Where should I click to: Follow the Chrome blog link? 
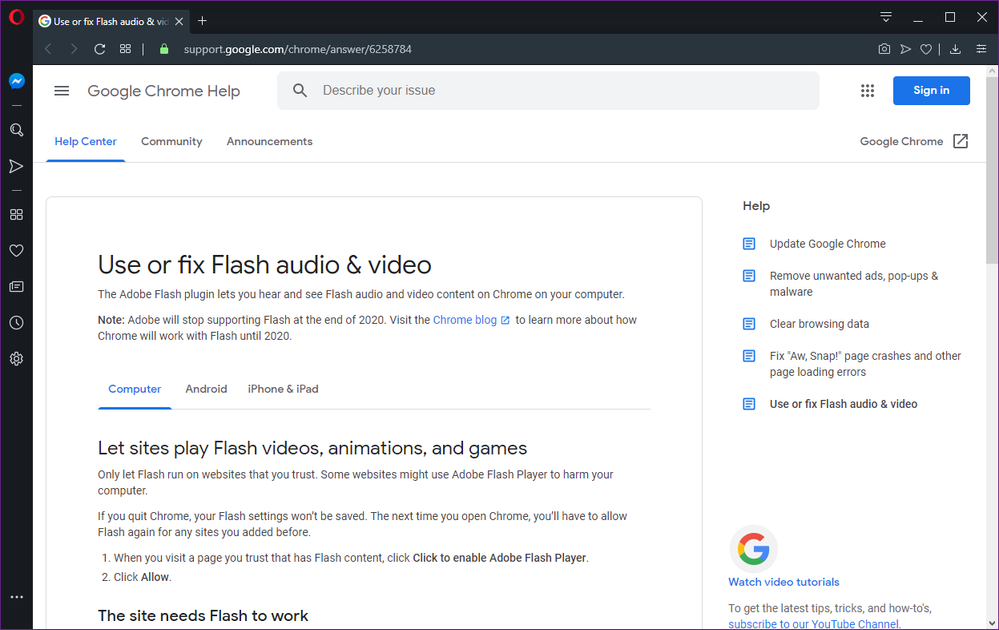pos(465,320)
